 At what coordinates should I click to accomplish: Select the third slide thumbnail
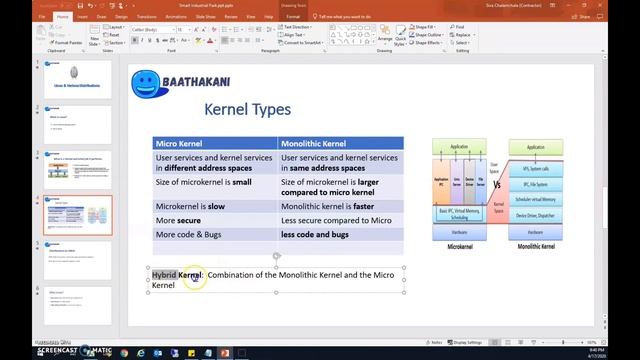pos(78,170)
